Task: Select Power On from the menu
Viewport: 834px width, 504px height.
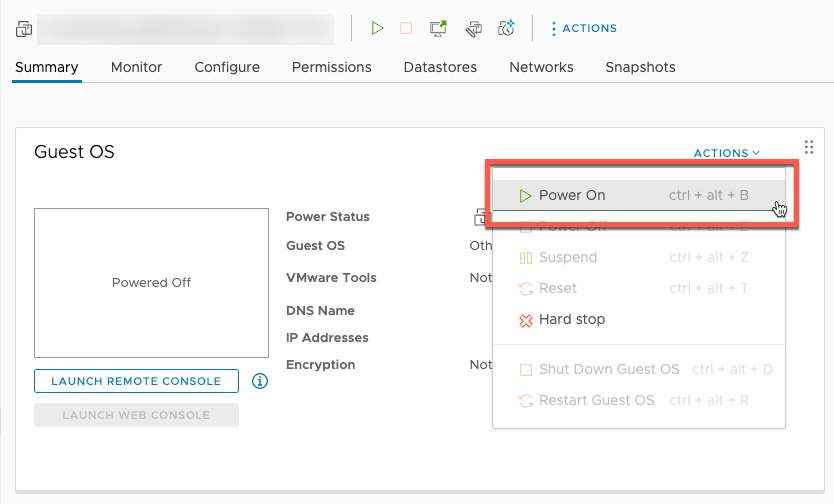Action: 572,196
